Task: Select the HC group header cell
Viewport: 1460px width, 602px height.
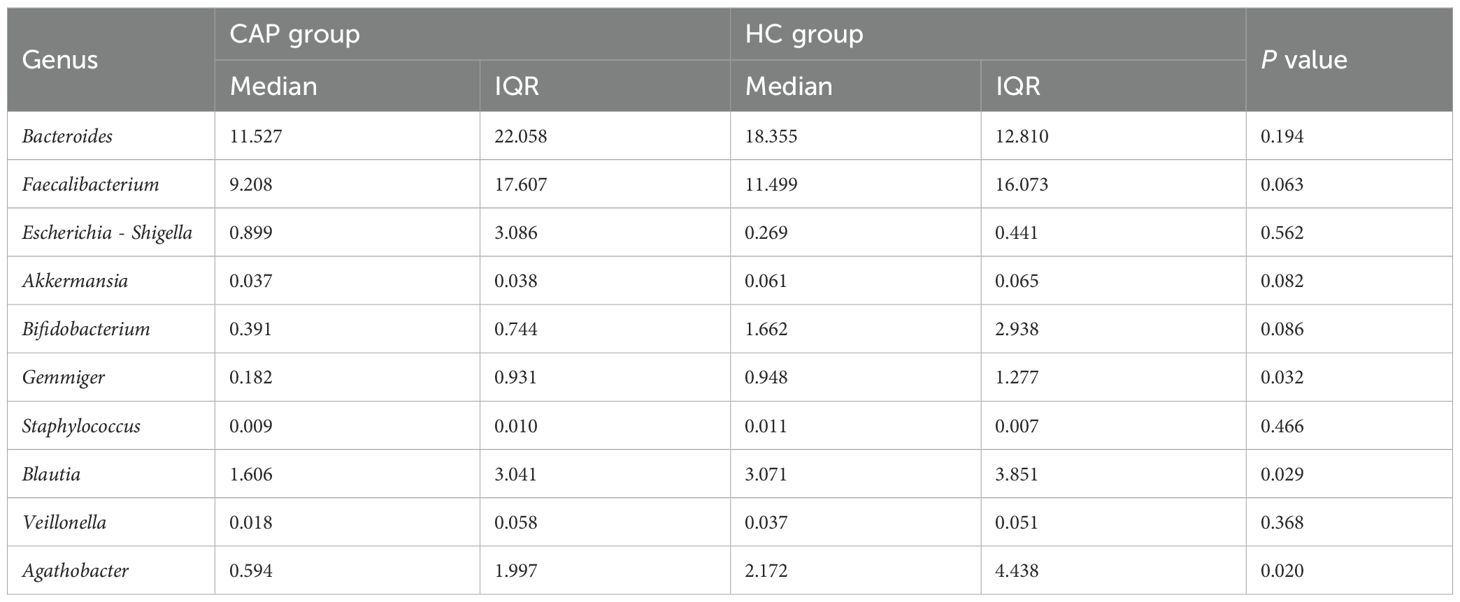Action: tap(804, 35)
